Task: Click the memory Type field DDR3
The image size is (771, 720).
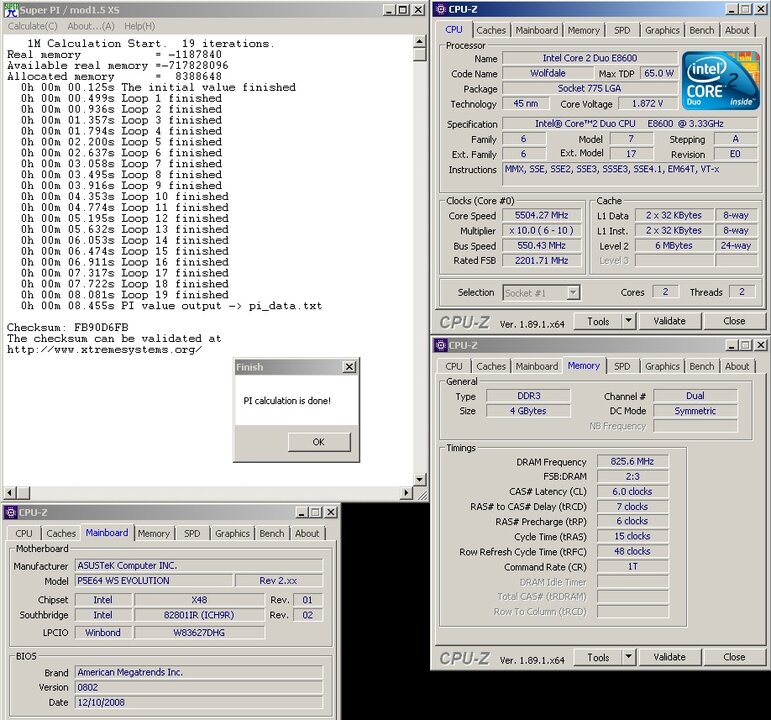Action: coord(529,396)
